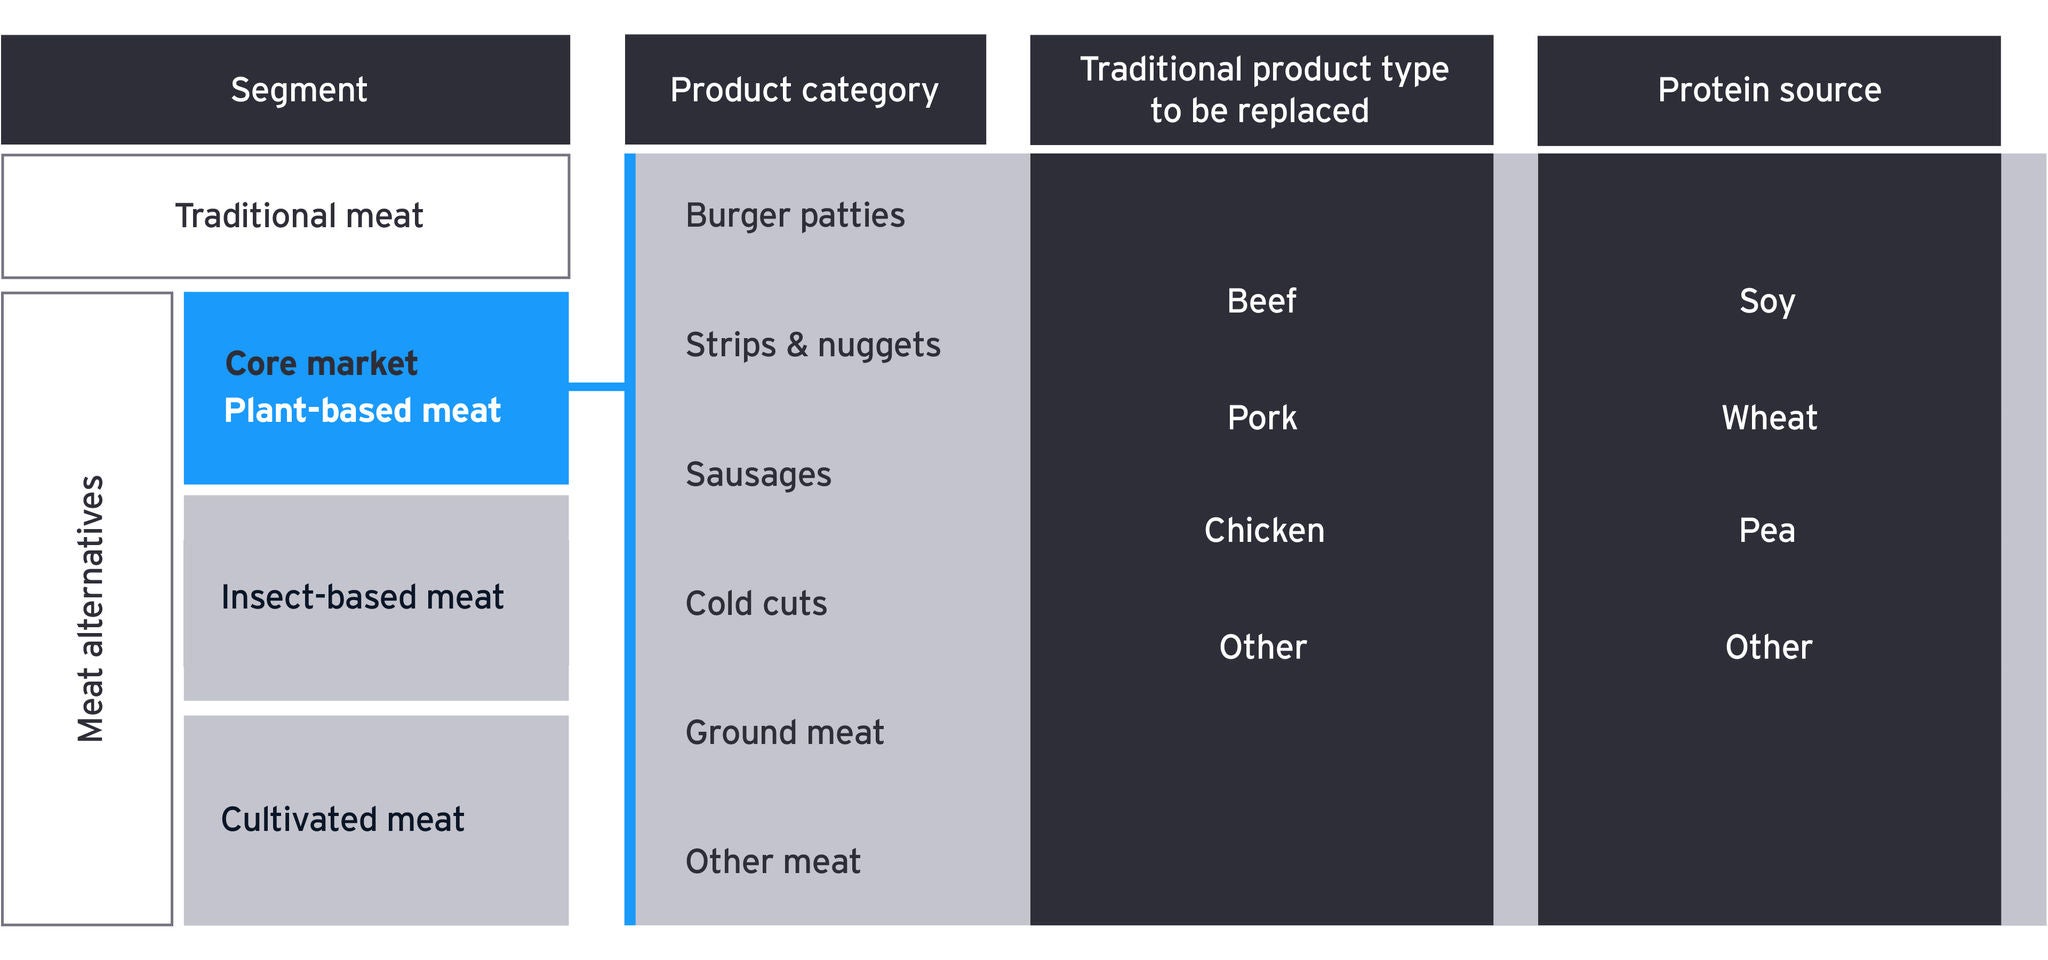Click the vertical Meat alternatives label

90,608
